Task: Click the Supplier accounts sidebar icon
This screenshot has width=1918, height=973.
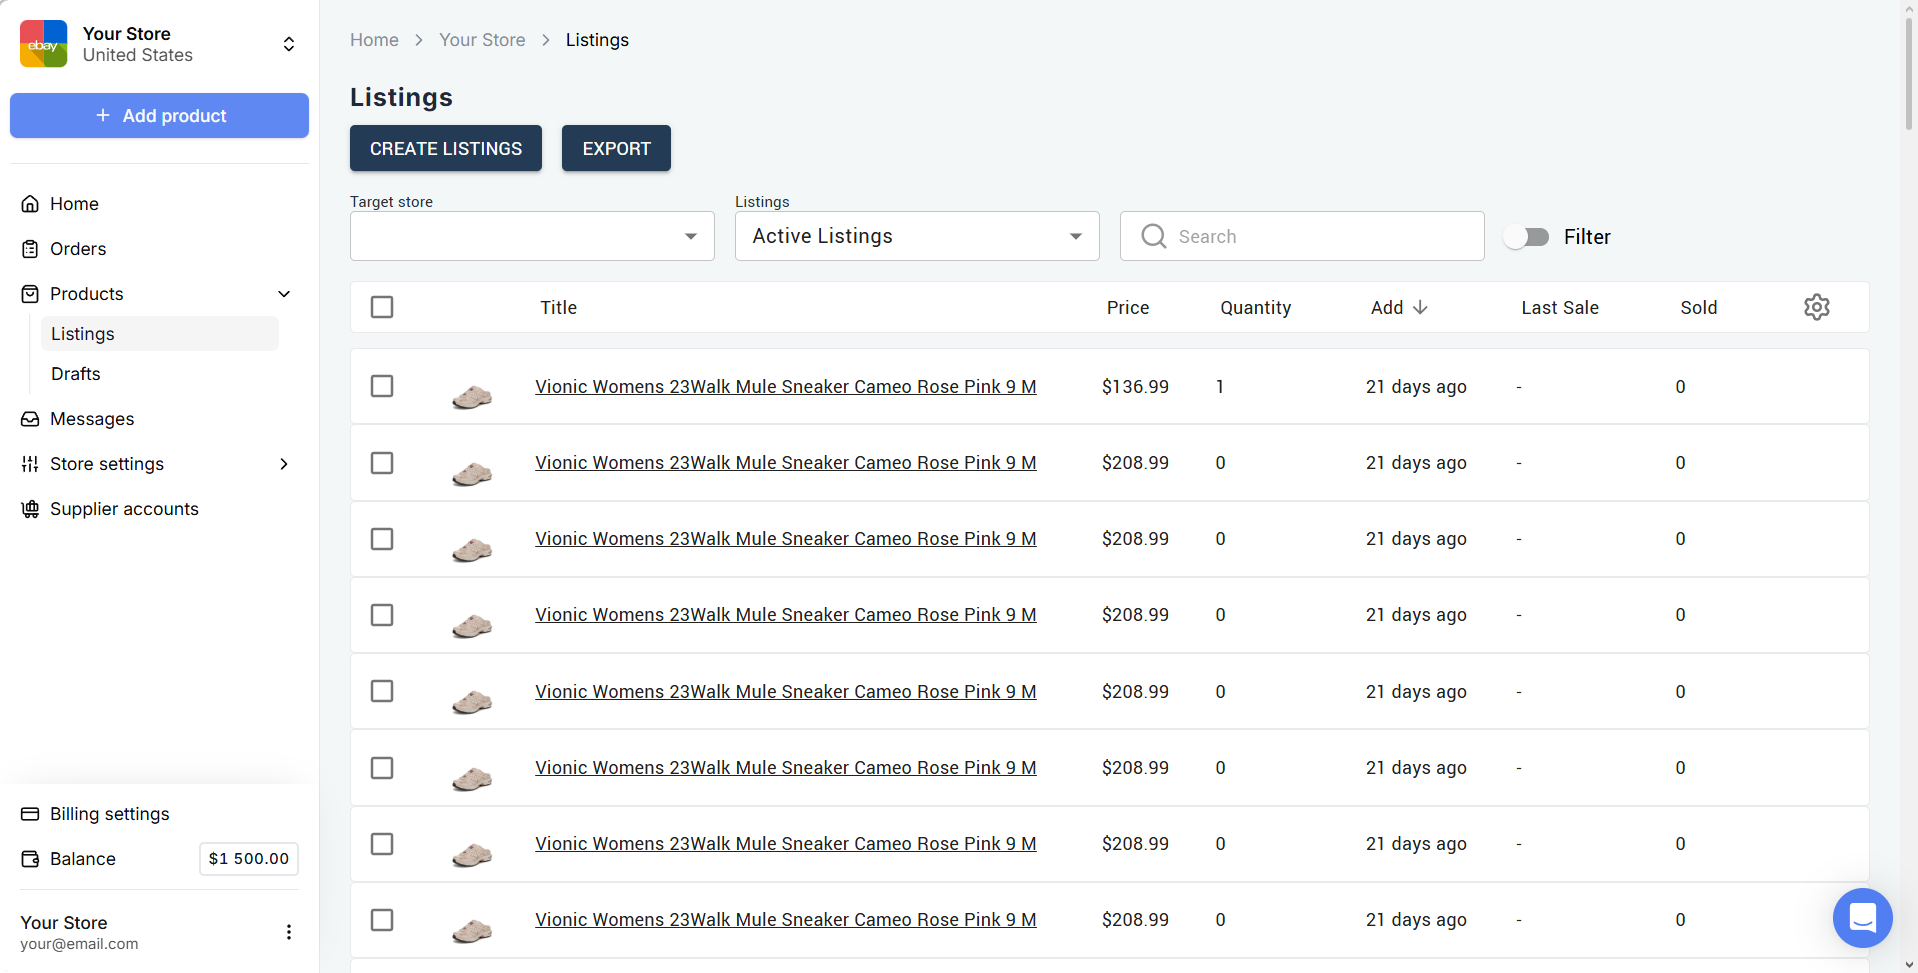Action: (x=30, y=509)
